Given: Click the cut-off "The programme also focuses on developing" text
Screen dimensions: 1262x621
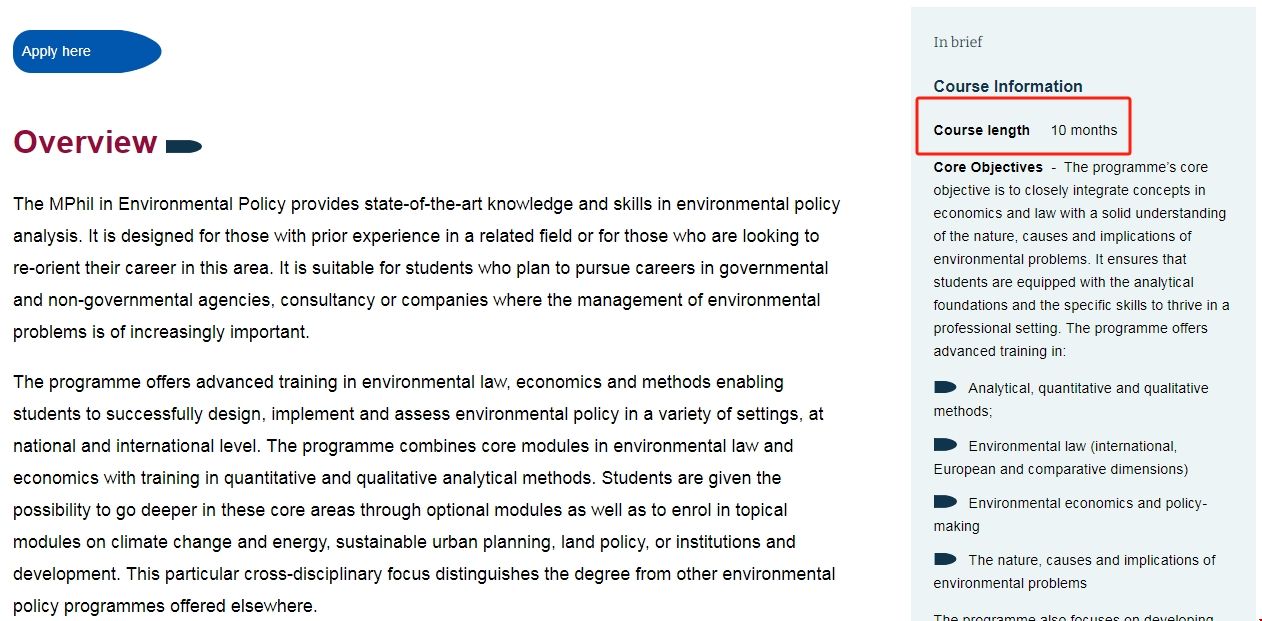Looking at the screenshot, I should point(1073,617).
